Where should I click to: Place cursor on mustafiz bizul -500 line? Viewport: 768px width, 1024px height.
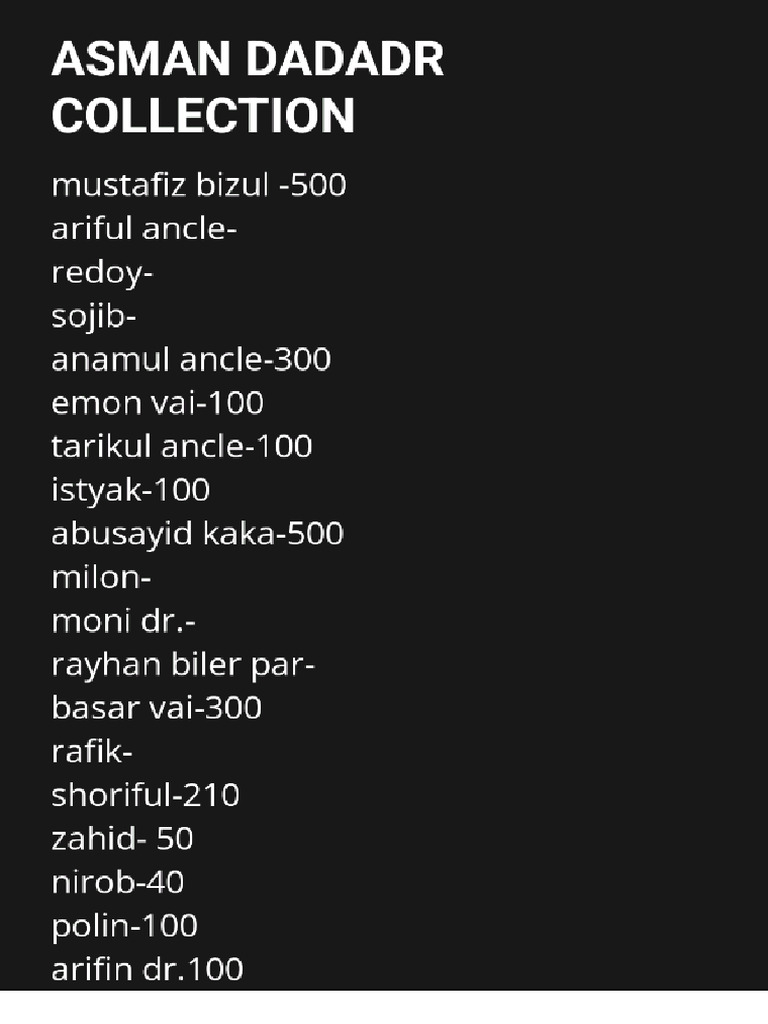[x=199, y=185]
